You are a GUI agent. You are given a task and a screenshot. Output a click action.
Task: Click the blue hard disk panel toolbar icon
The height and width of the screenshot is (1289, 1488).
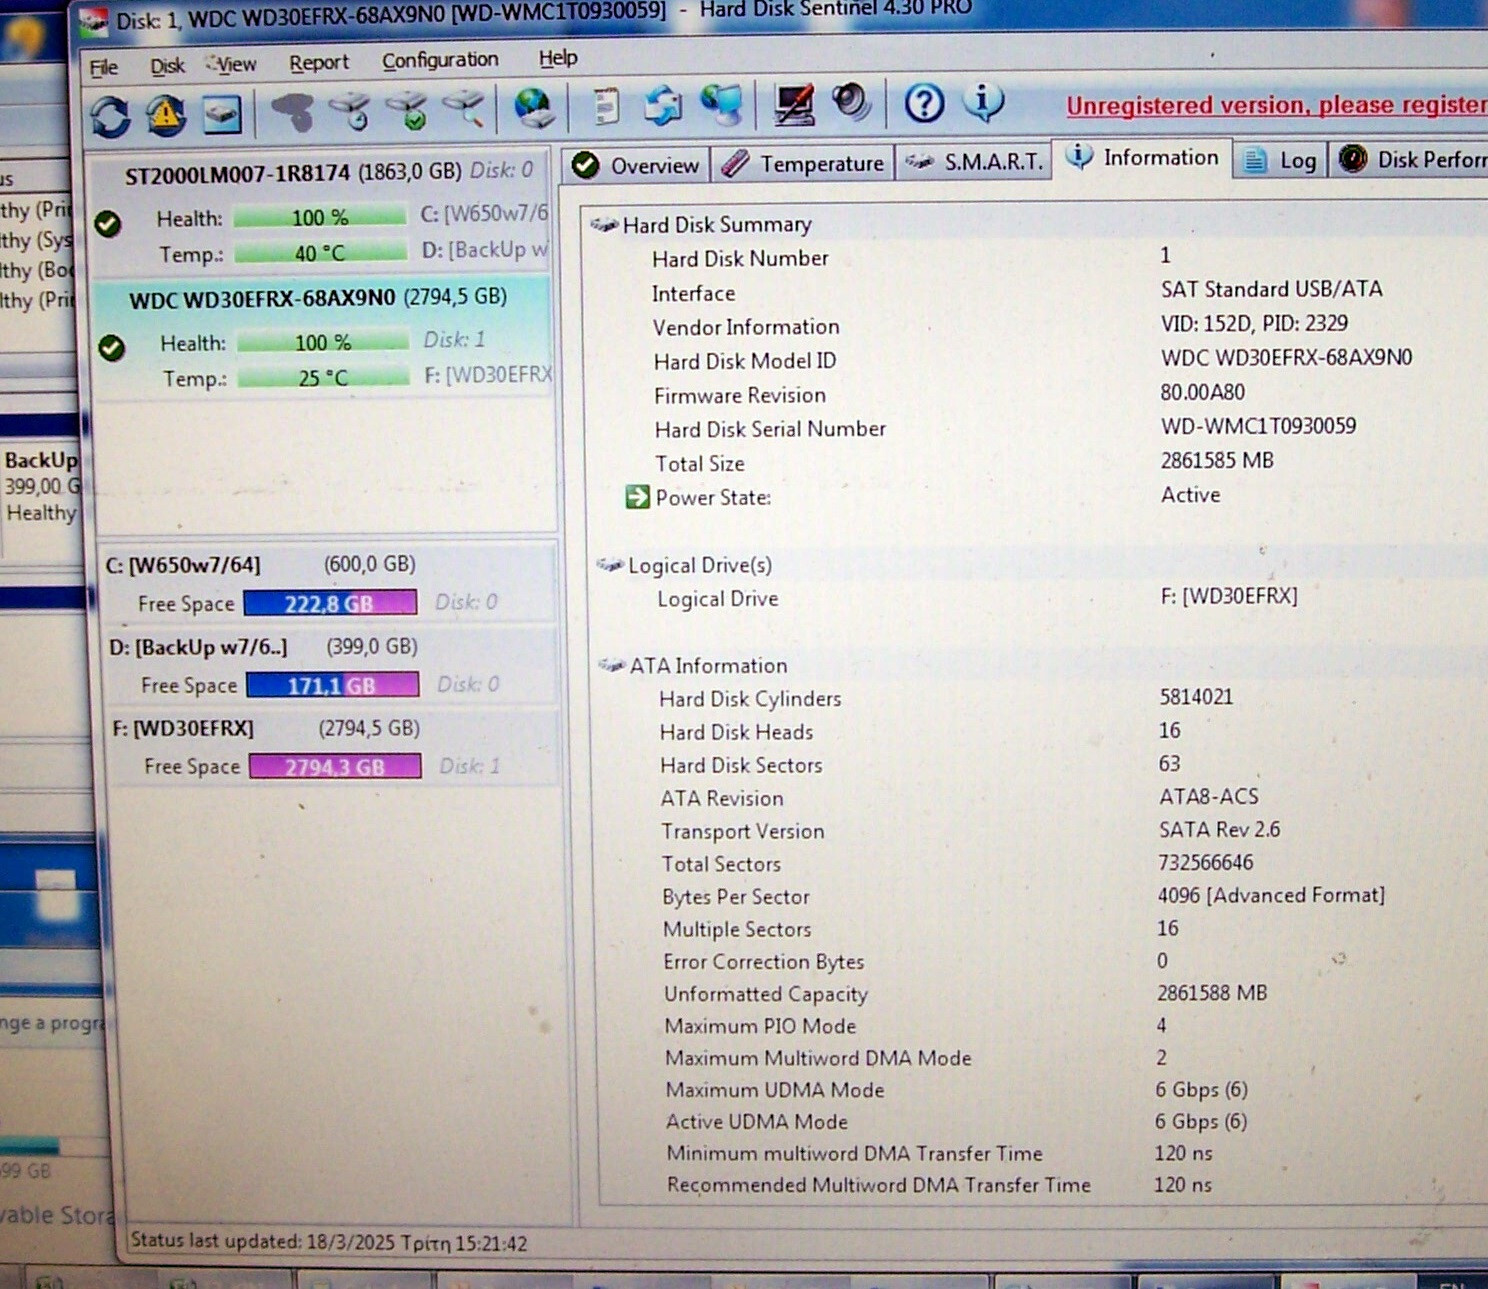click(x=222, y=115)
